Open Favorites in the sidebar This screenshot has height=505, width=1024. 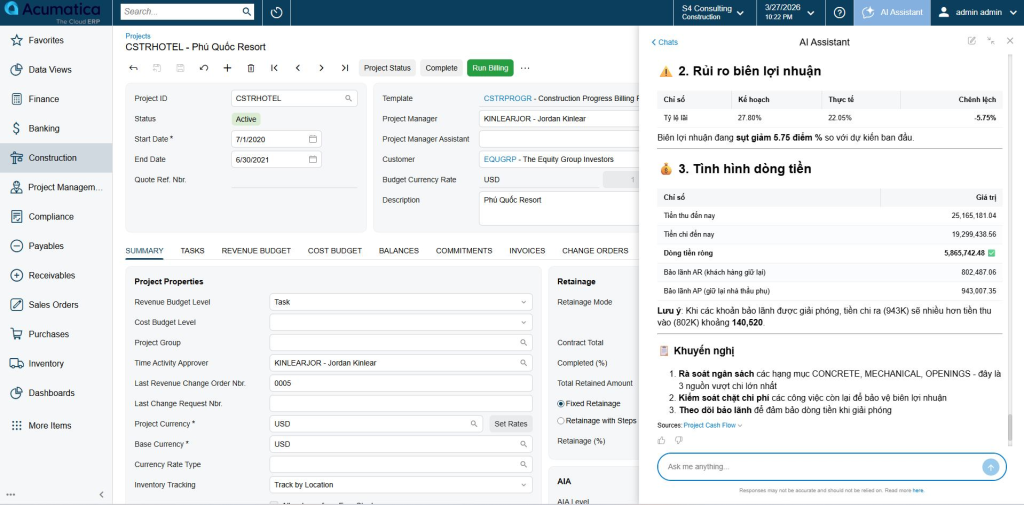[x=56, y=41]
